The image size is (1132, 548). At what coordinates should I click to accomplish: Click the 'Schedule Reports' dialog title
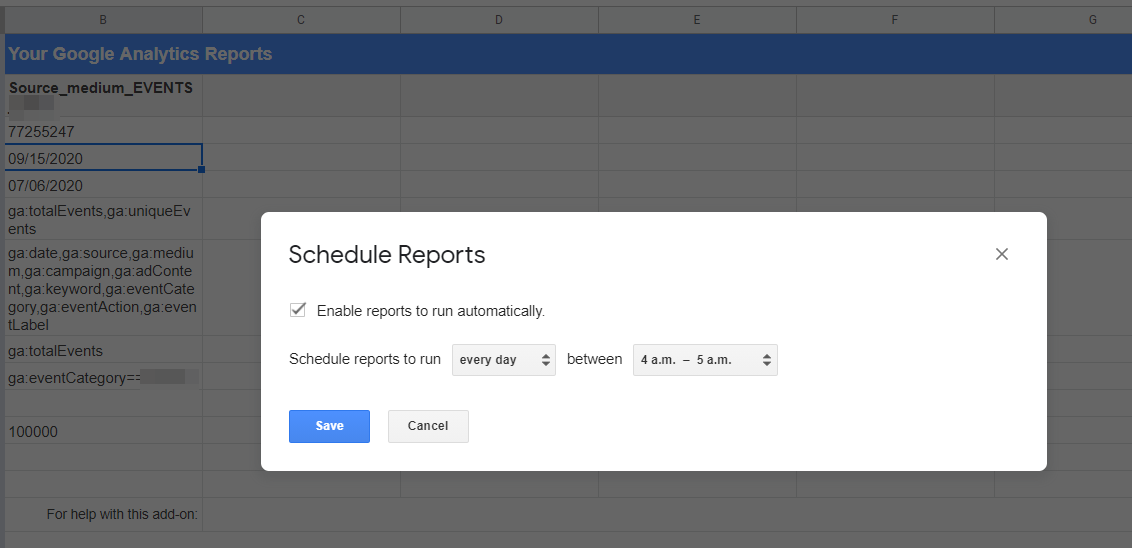387,255
